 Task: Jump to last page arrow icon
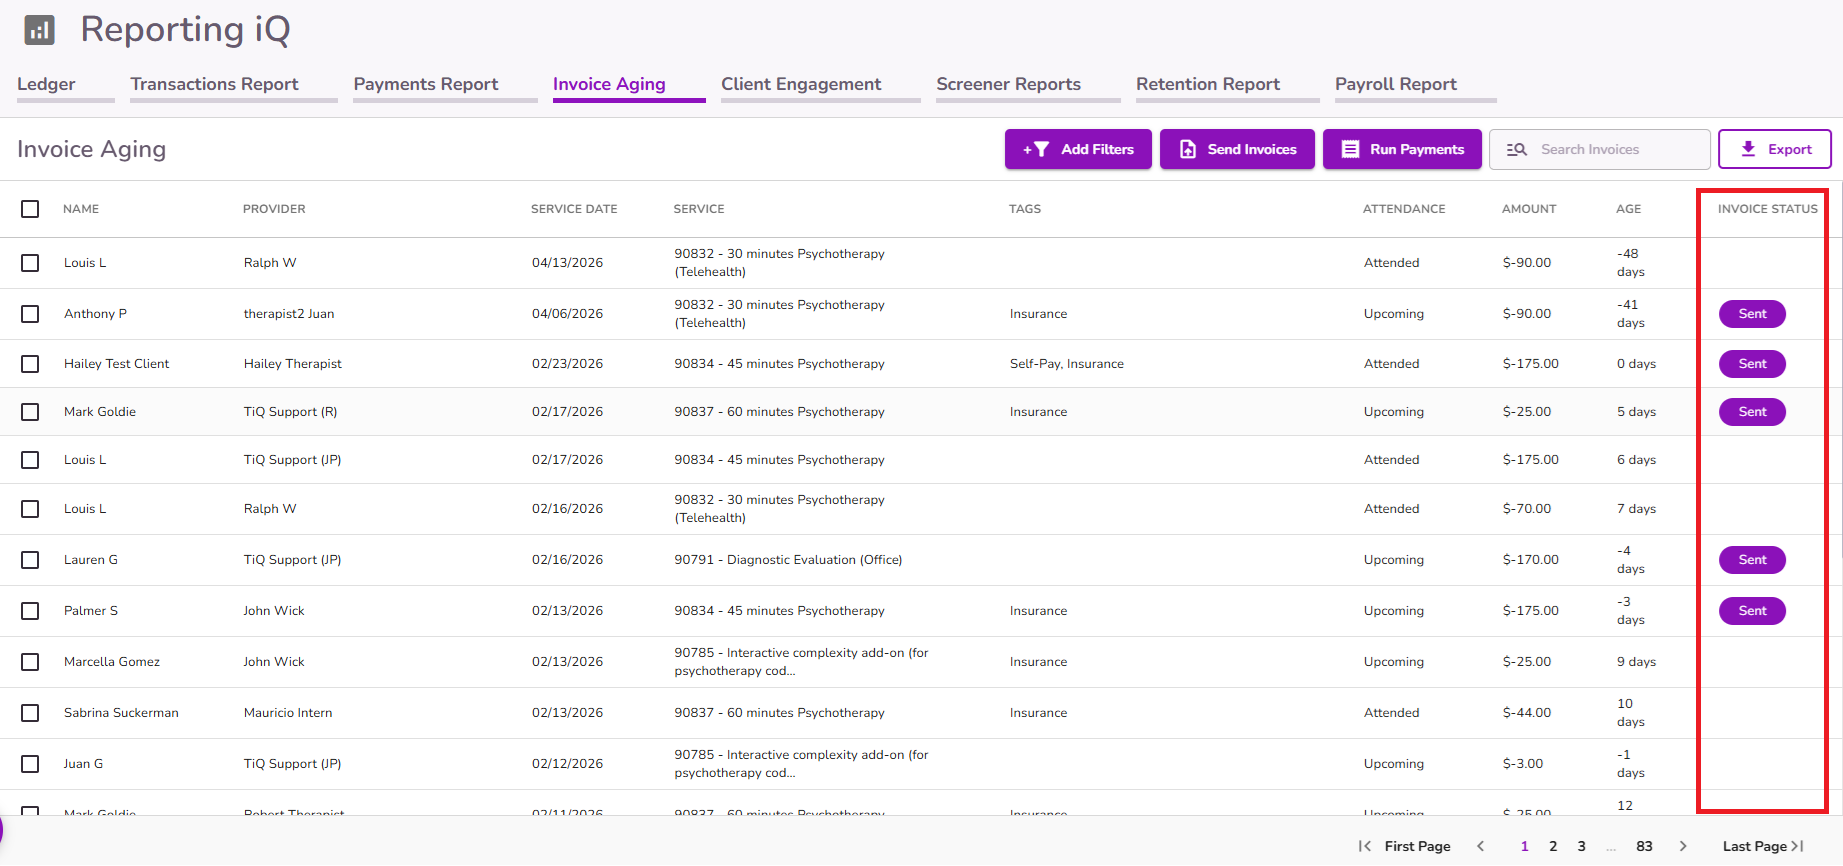1798,846
